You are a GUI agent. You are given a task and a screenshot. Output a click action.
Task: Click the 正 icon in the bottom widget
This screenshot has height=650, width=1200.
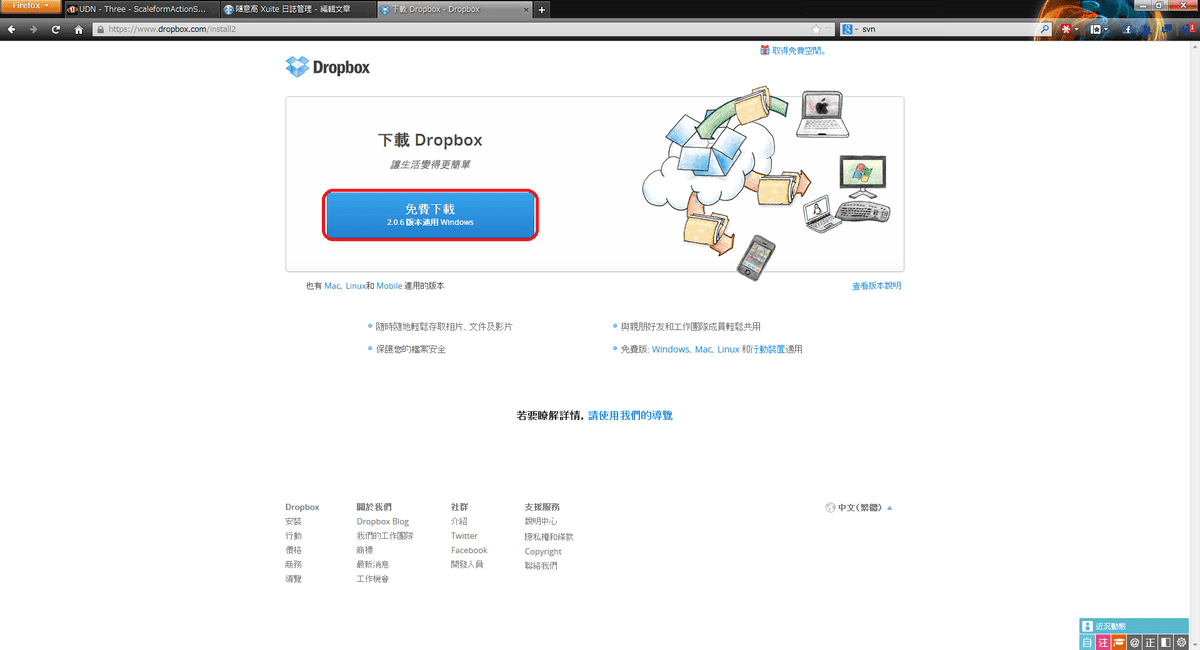click(1150, 641)
